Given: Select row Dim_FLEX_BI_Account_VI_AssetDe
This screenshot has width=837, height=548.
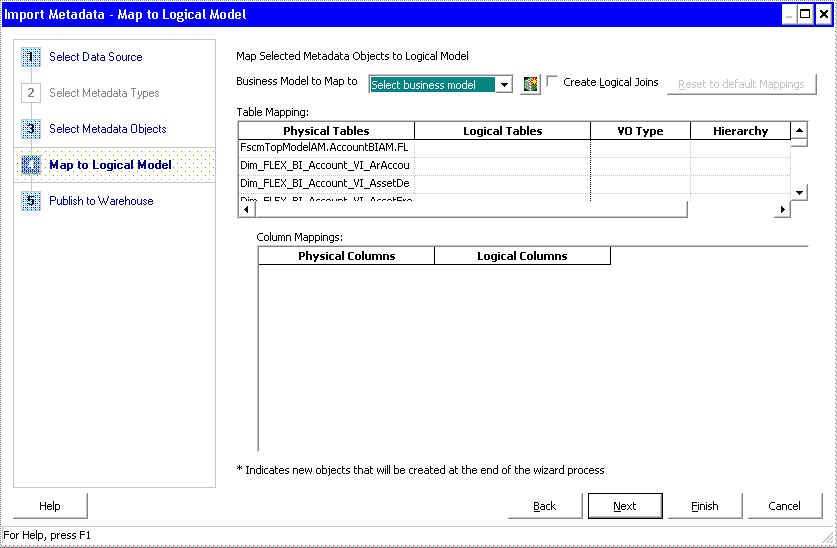Looking at the screenshot, I should 326,184.
